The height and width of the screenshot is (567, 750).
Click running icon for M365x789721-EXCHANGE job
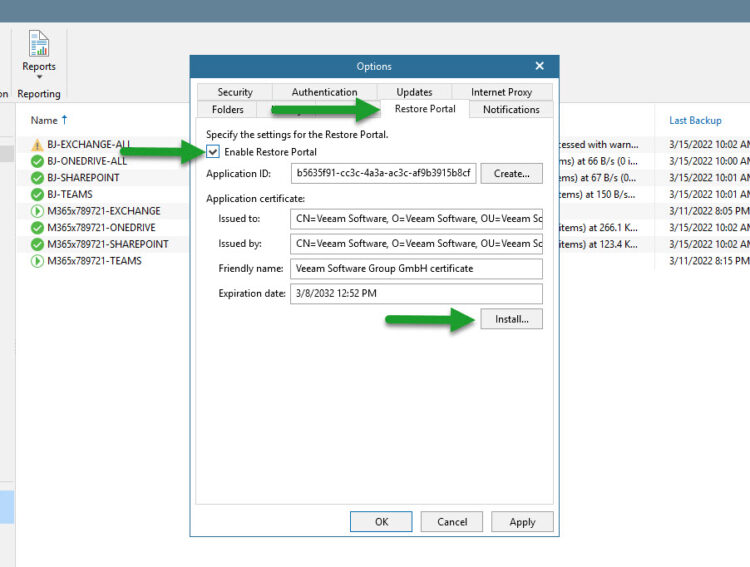[x=37, y=211]
